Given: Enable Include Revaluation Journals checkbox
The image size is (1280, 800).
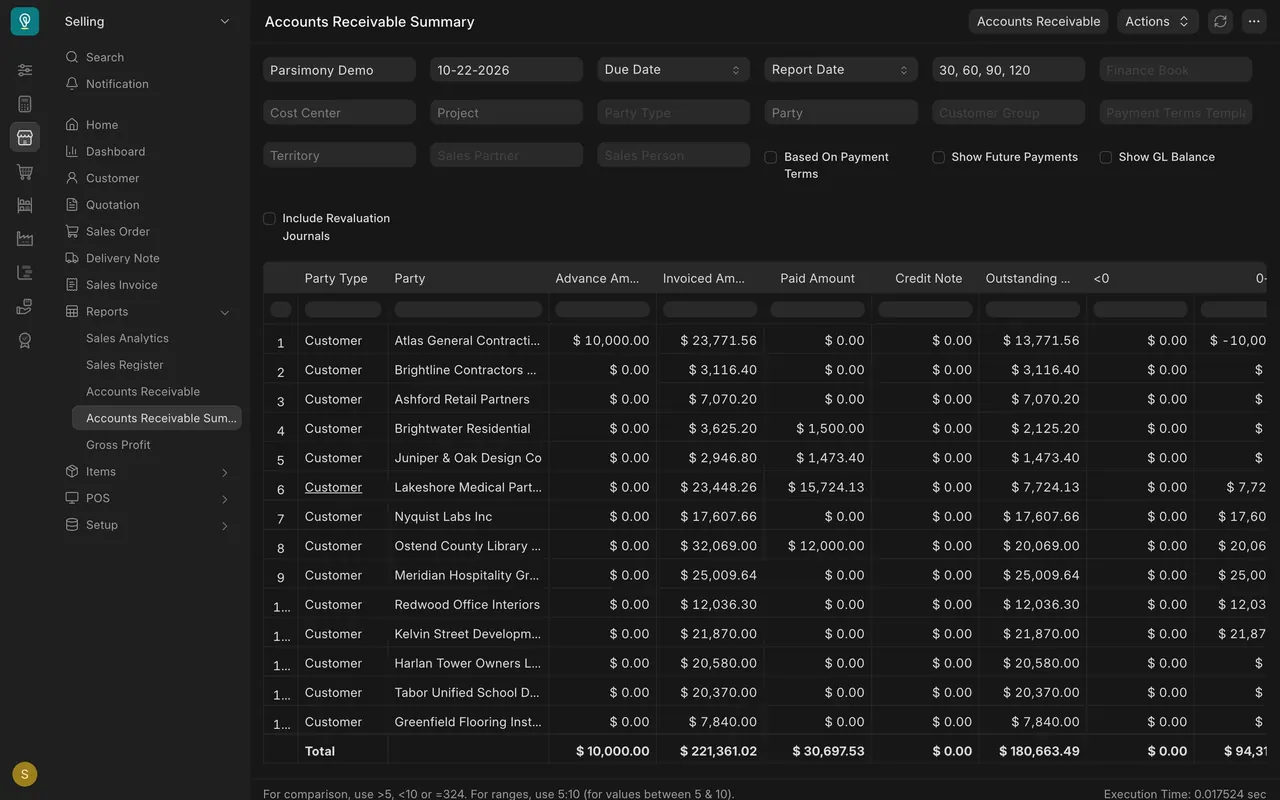Looking at the screenshot, I should pyautogui.click(x=269, y=218).
